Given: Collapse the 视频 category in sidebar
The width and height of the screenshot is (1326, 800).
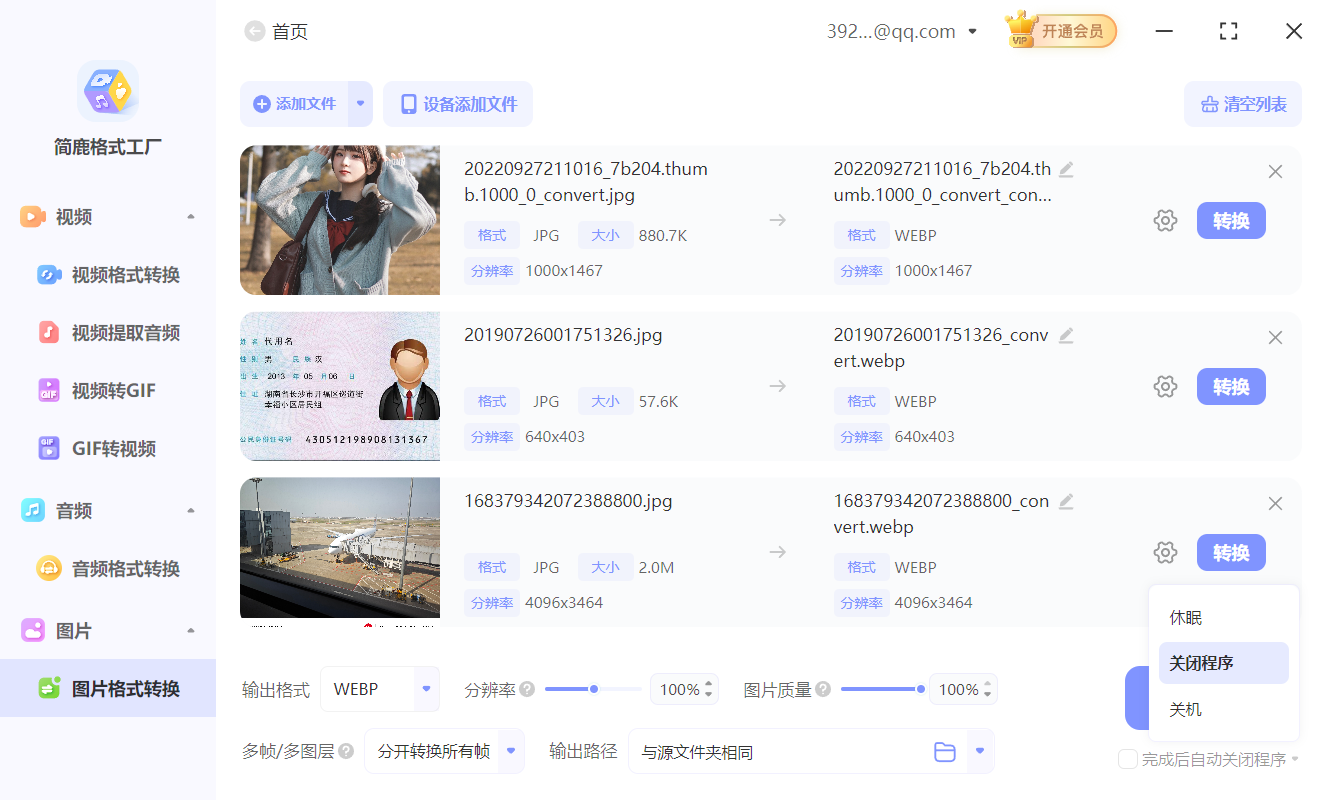Looking at the screenshot, I should [190, 216].
